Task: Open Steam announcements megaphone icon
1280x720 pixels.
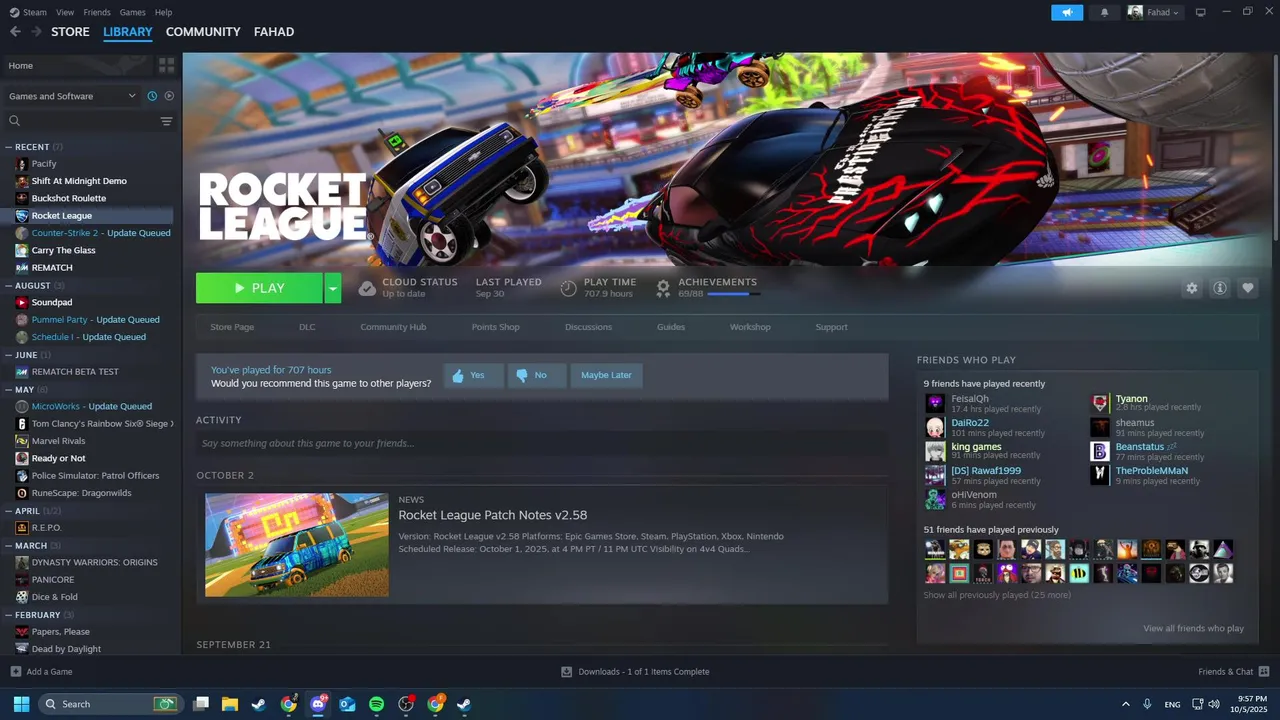Action: coord(1067,12)
